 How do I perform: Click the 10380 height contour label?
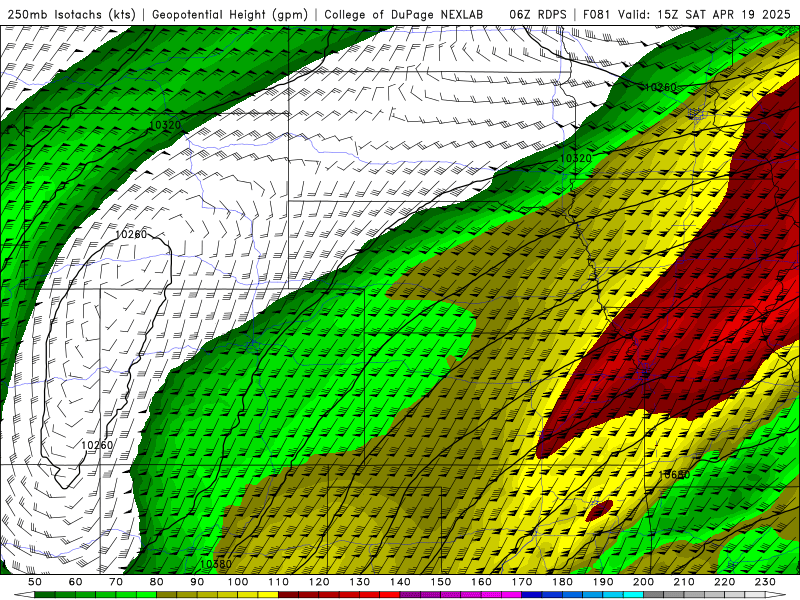tap(215, 564)
